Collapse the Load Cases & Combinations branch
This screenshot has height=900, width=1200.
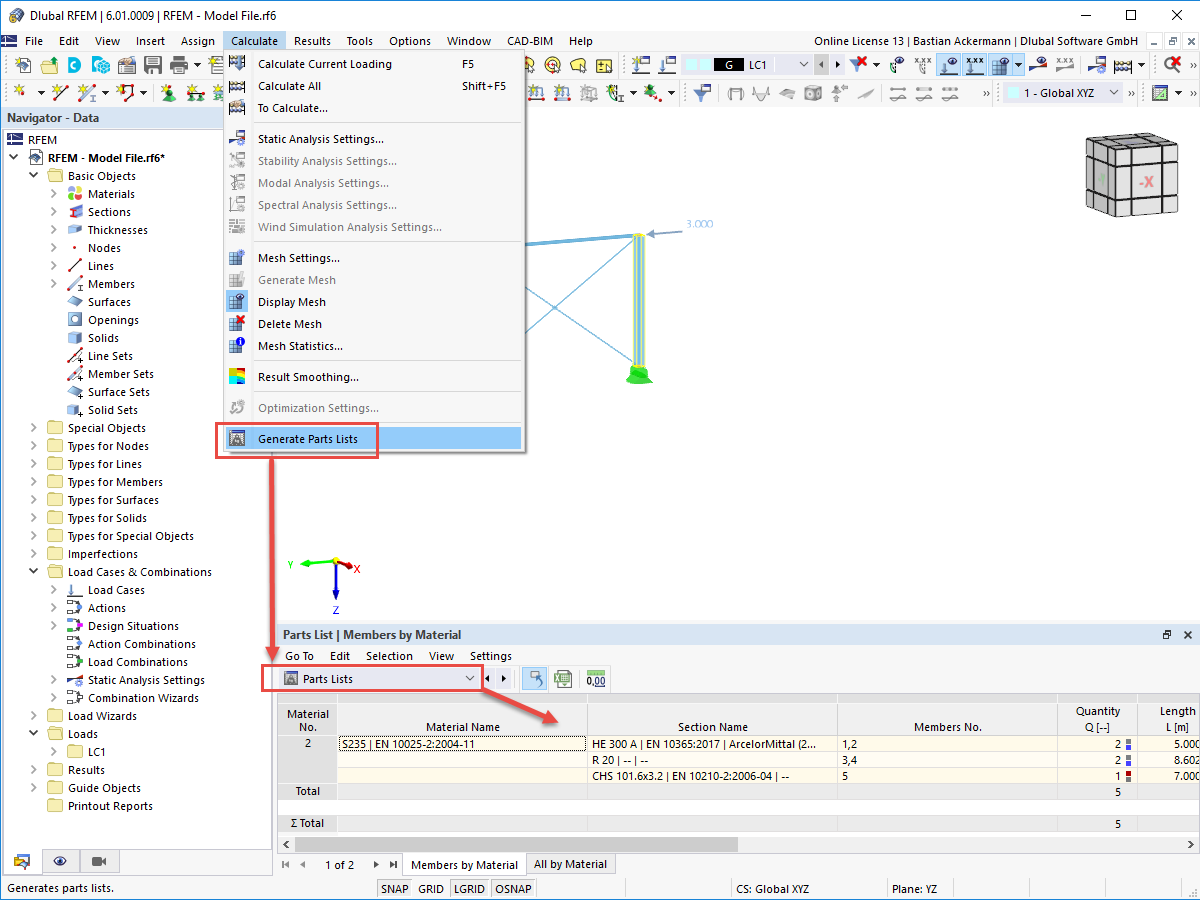(x=33, y=571)
